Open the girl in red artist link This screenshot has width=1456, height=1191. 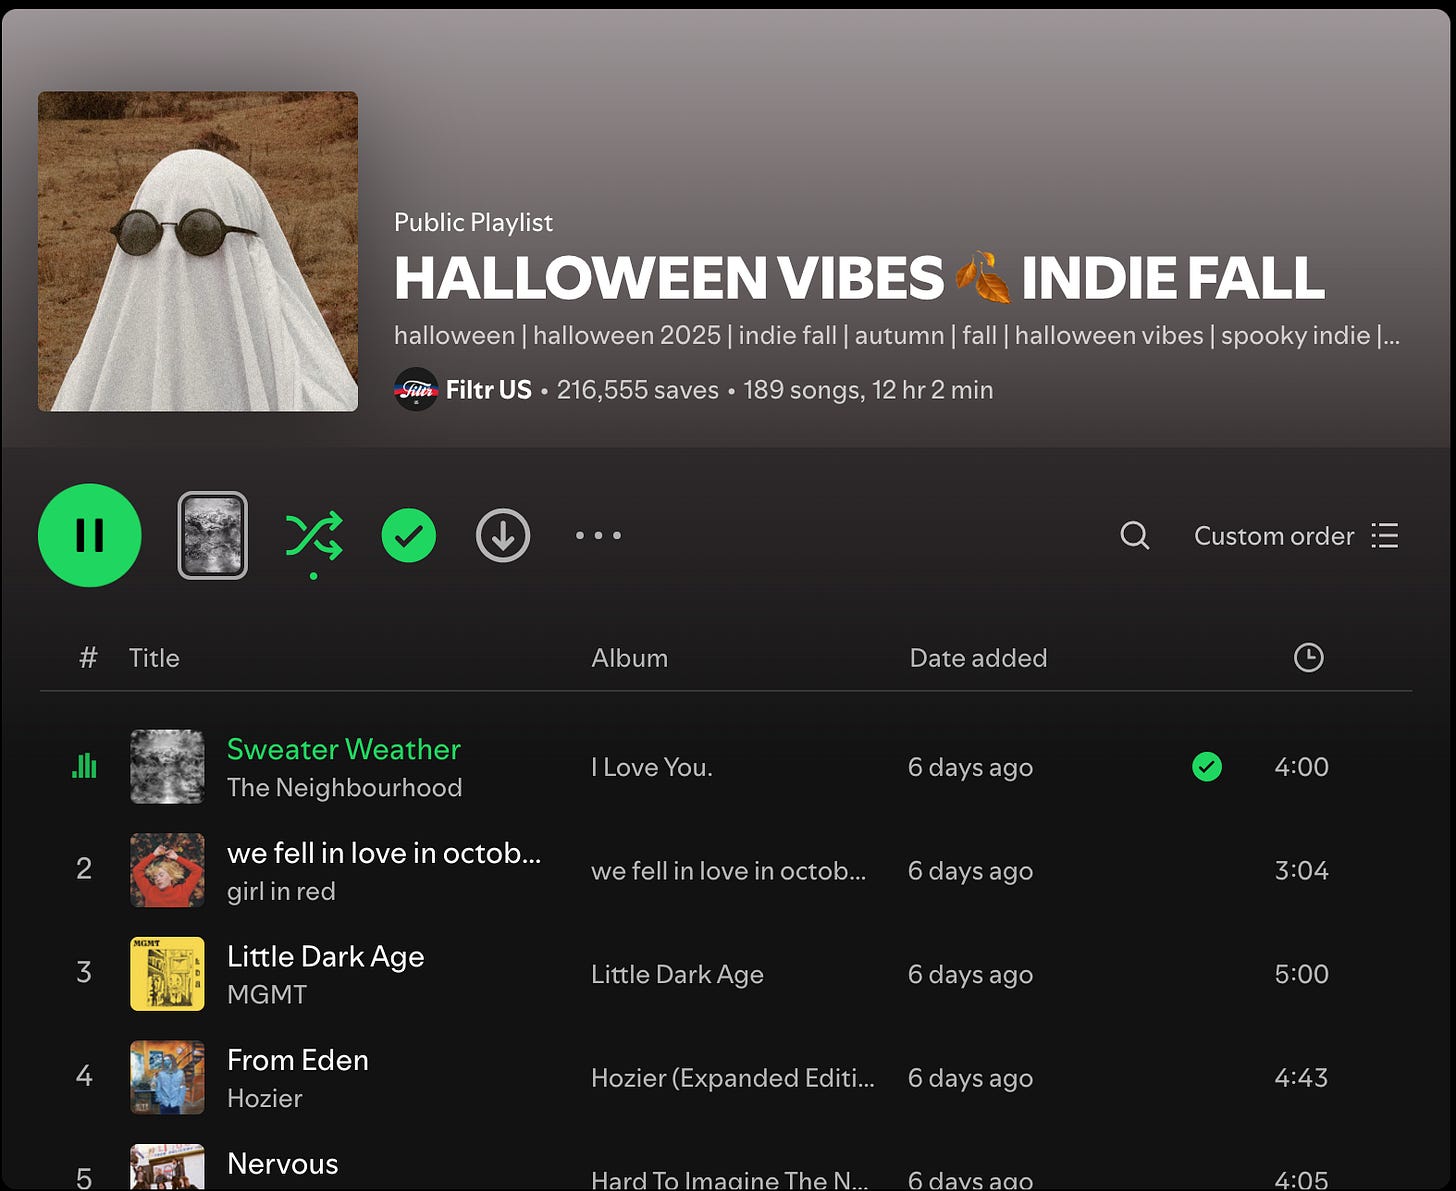click(281, 891)
